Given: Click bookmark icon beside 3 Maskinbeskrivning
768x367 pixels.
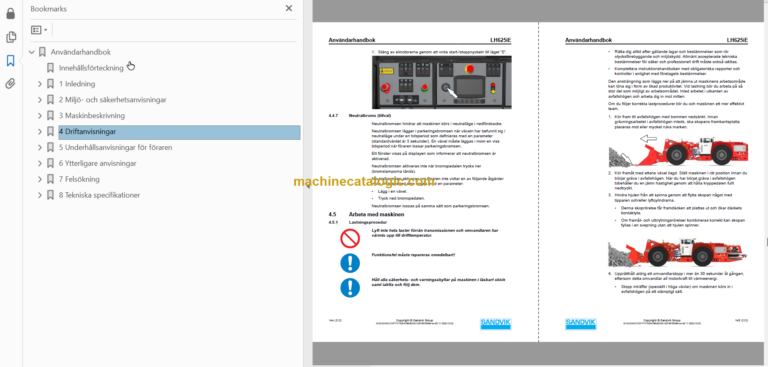Looking at the screenshot, I should point(50,116).
